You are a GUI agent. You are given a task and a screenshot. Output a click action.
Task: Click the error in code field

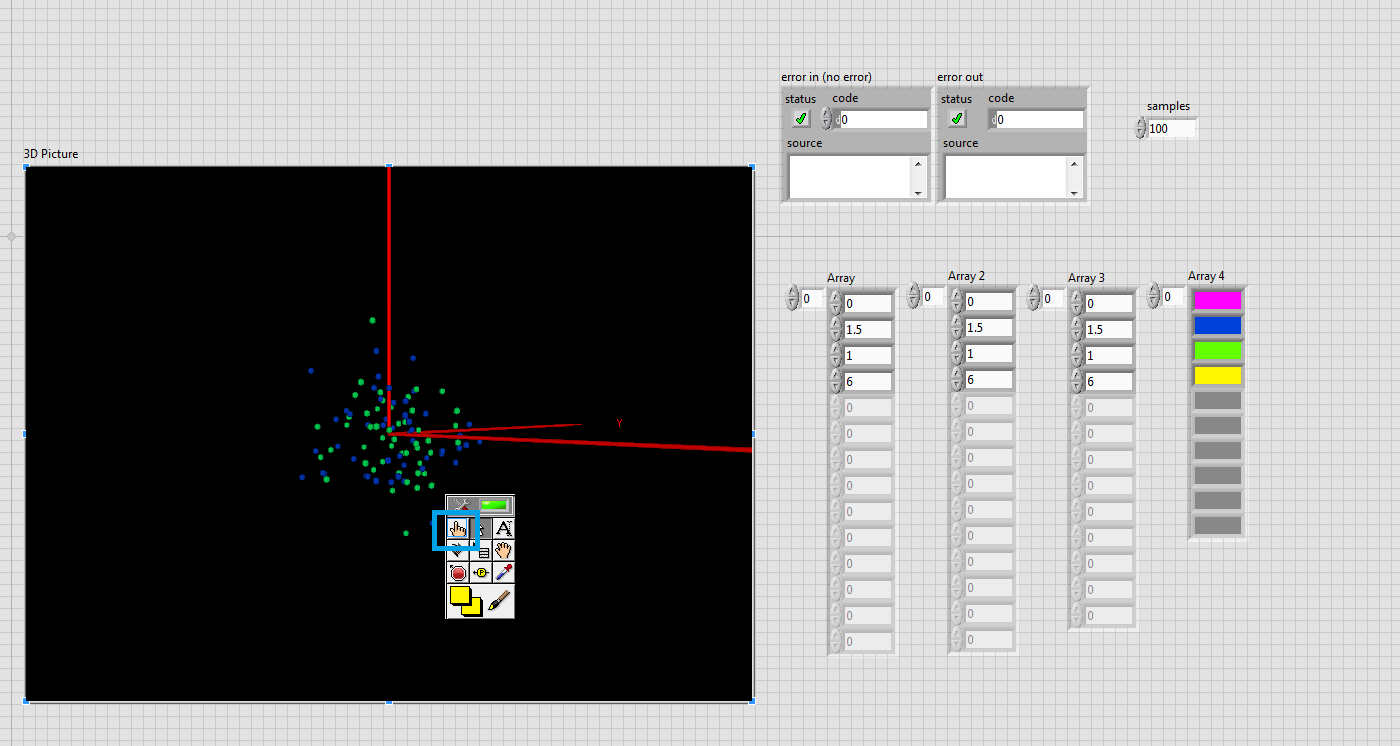pos(883,119)
